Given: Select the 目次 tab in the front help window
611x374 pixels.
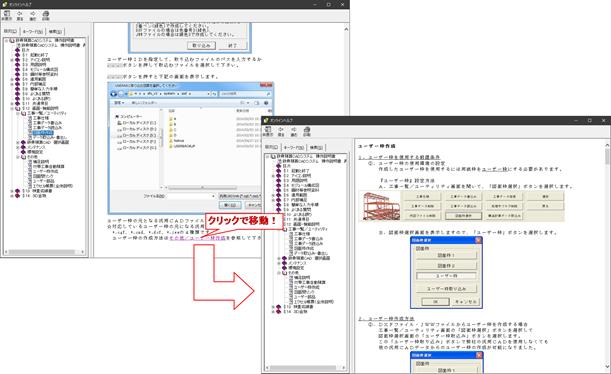Looking at the screenshot, I should click(272, 147).
